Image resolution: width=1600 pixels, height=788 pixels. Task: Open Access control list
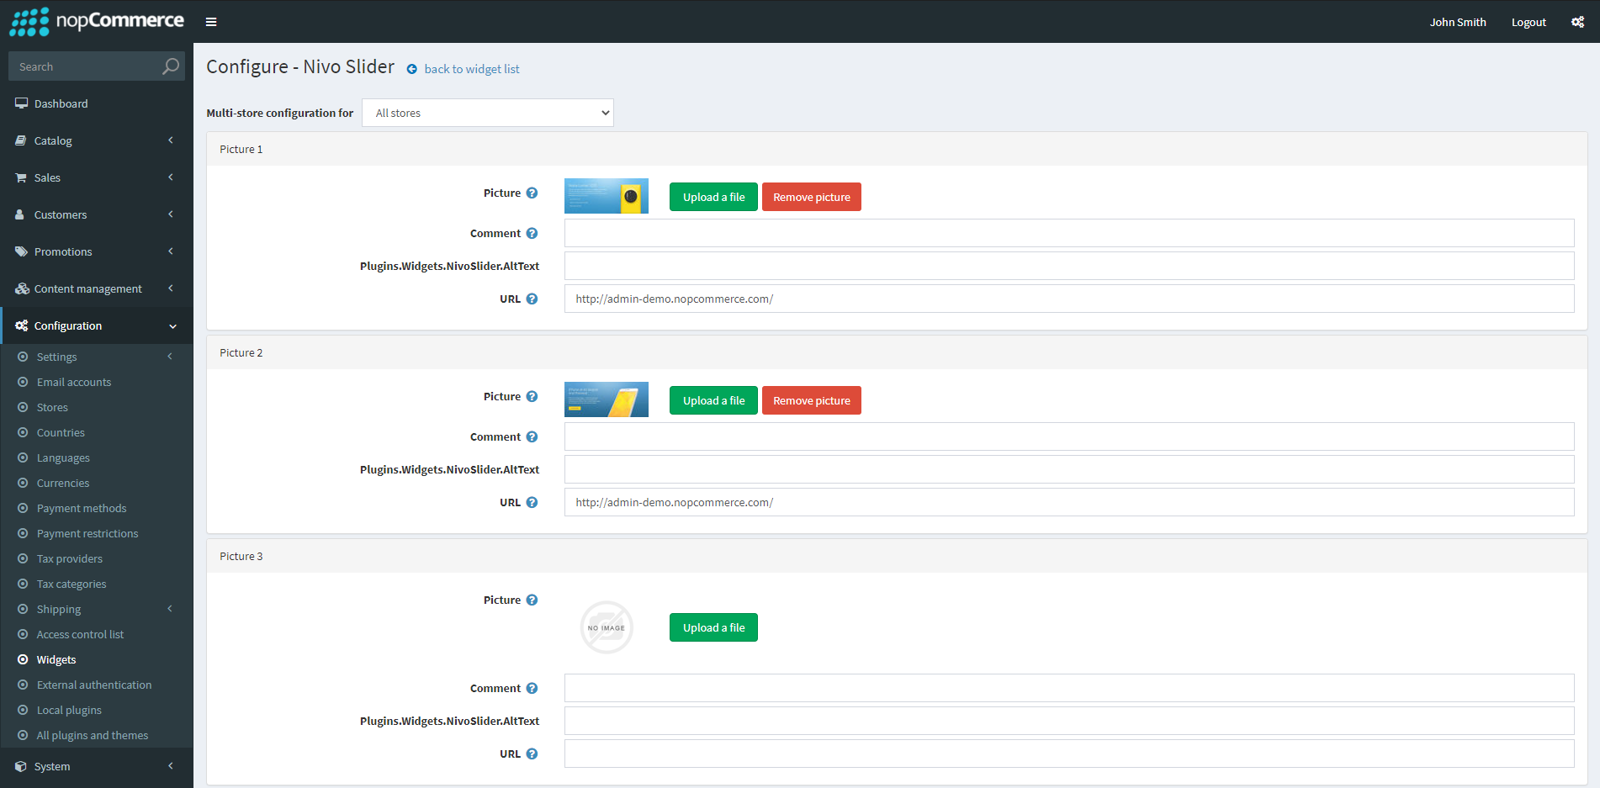pos(80,635)
